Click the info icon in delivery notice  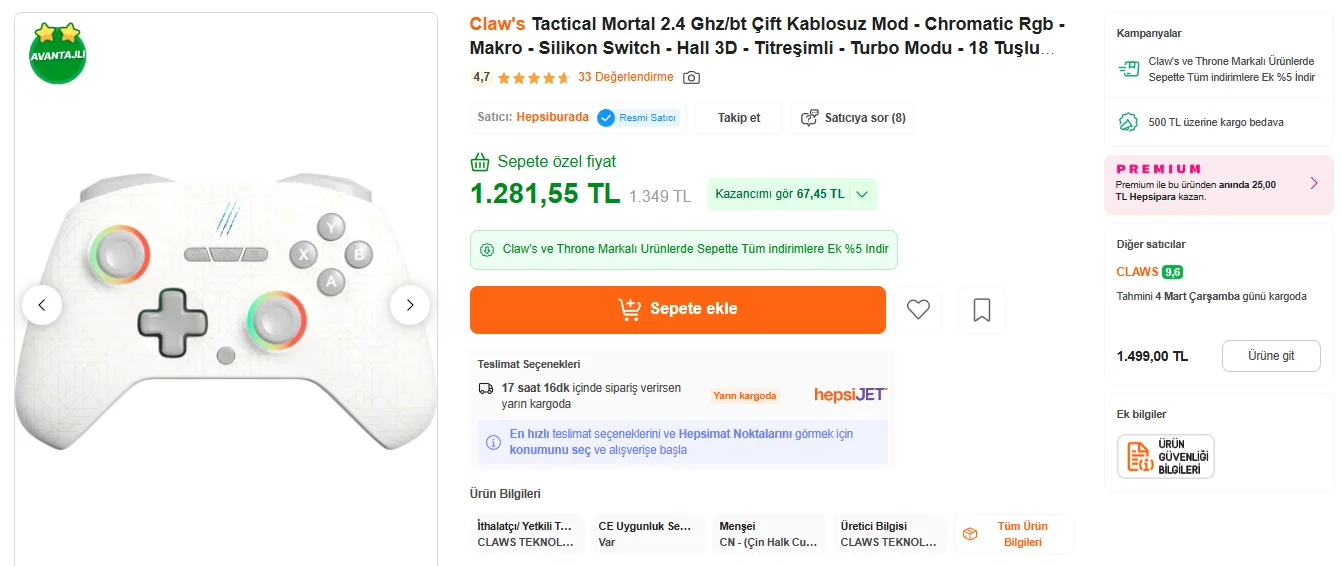click(x=493, y=442)
